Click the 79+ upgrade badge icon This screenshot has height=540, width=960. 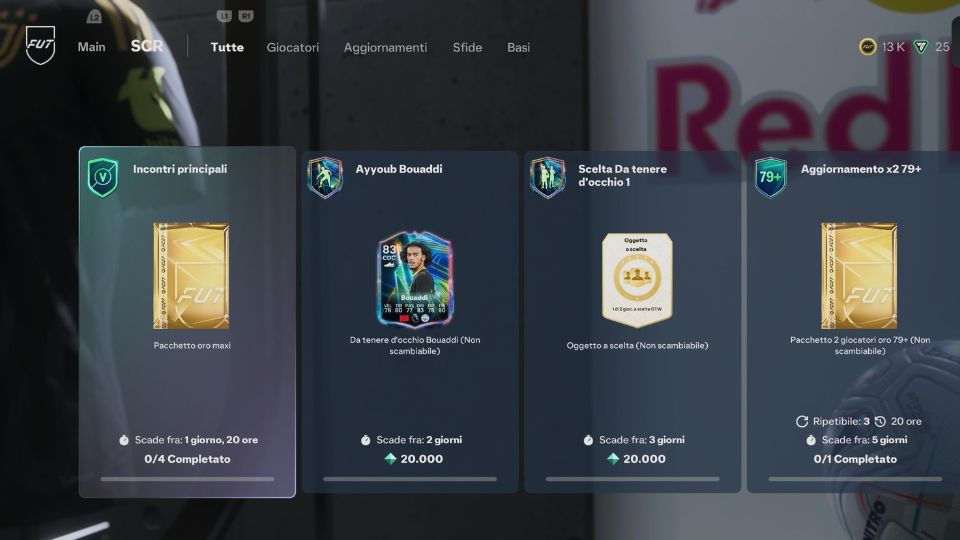[770, 178]
